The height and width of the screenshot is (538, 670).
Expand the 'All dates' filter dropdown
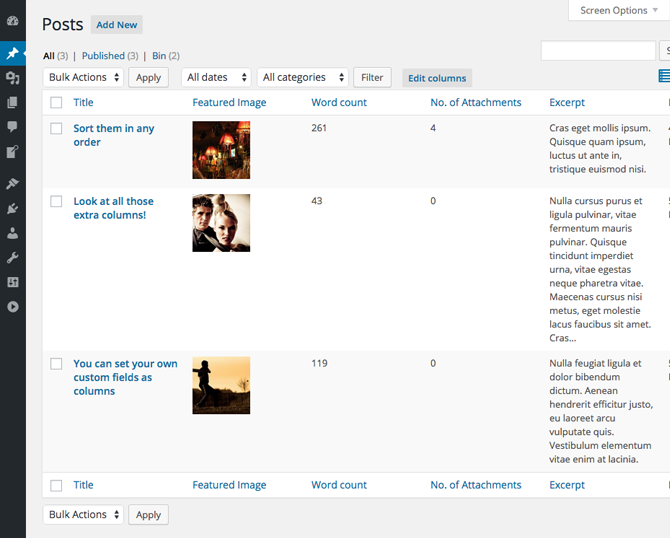point(215,77)
